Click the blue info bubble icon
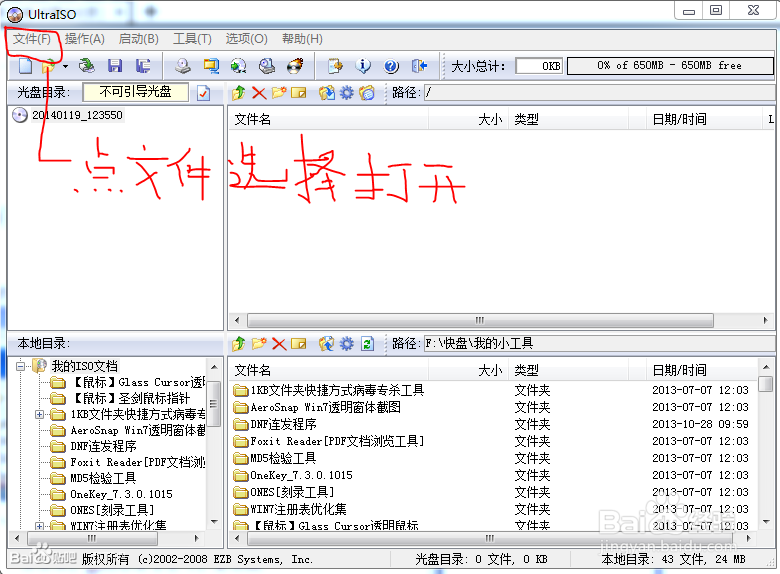 pos(363,66)
